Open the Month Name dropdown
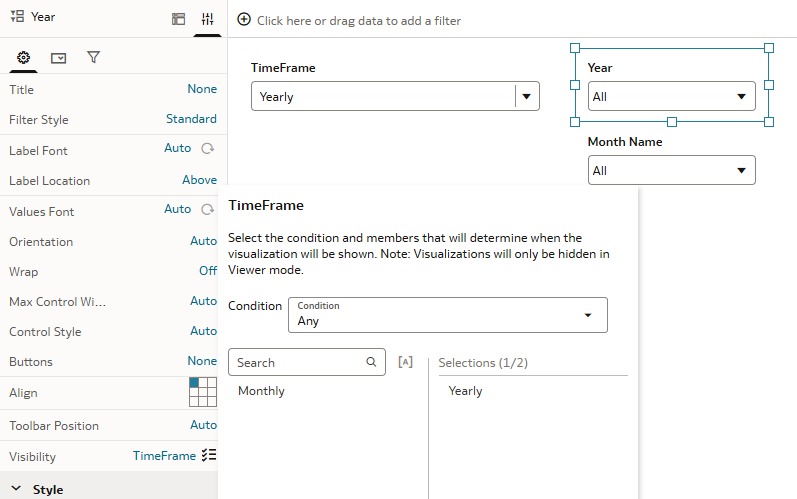797x499 pixels. point(741,171)
